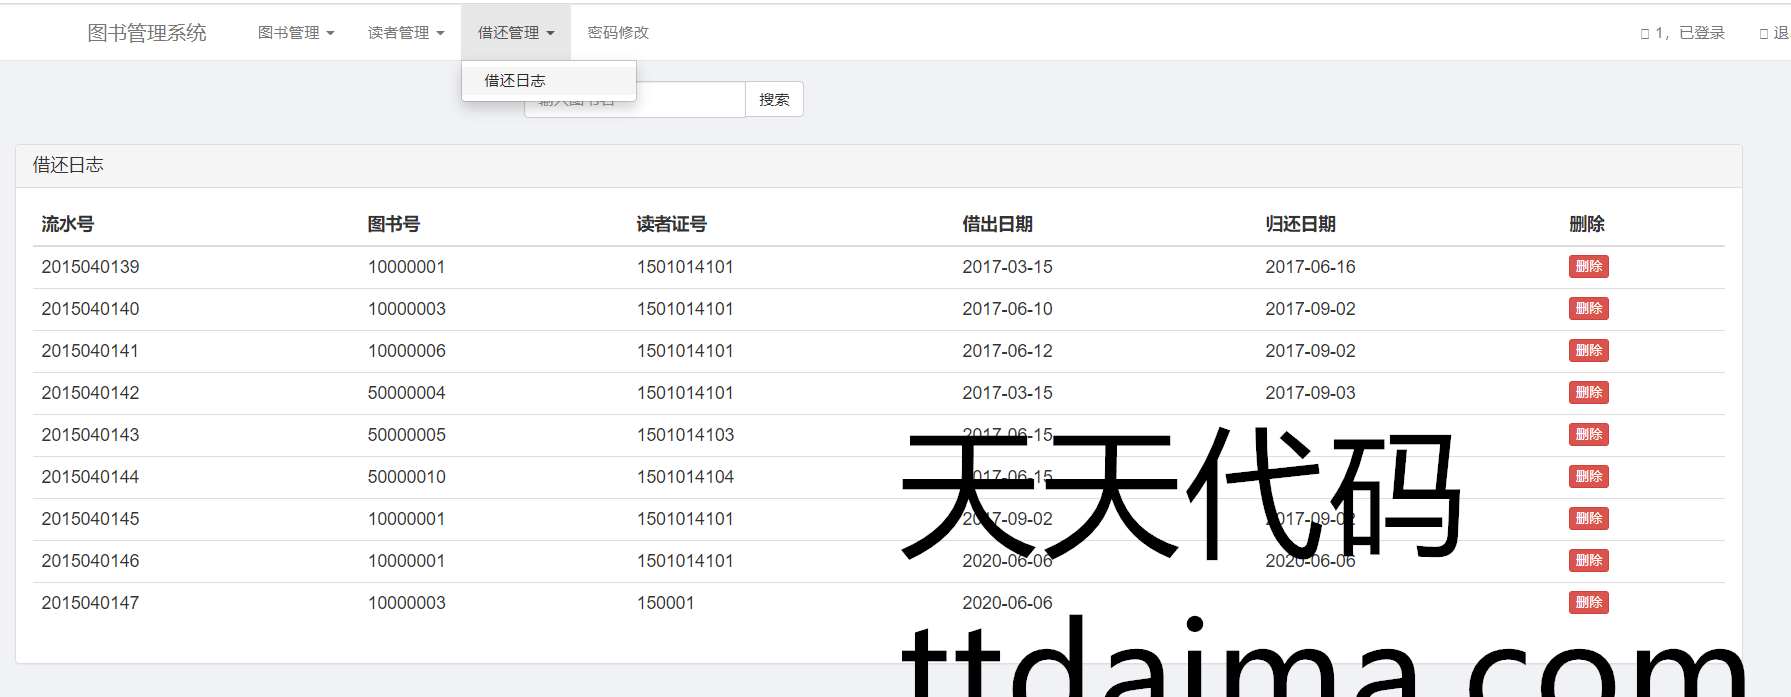
Task: Collapse the 借还管理 dropdown menu
Action: point(515,33)
